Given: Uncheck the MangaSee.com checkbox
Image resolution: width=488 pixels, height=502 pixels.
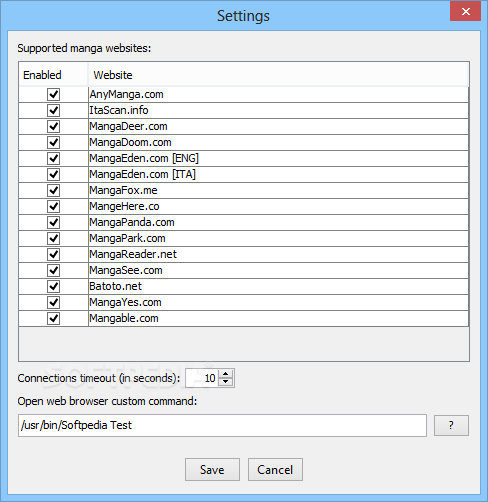Looking at the screenshot, I should tap(53, 270).
